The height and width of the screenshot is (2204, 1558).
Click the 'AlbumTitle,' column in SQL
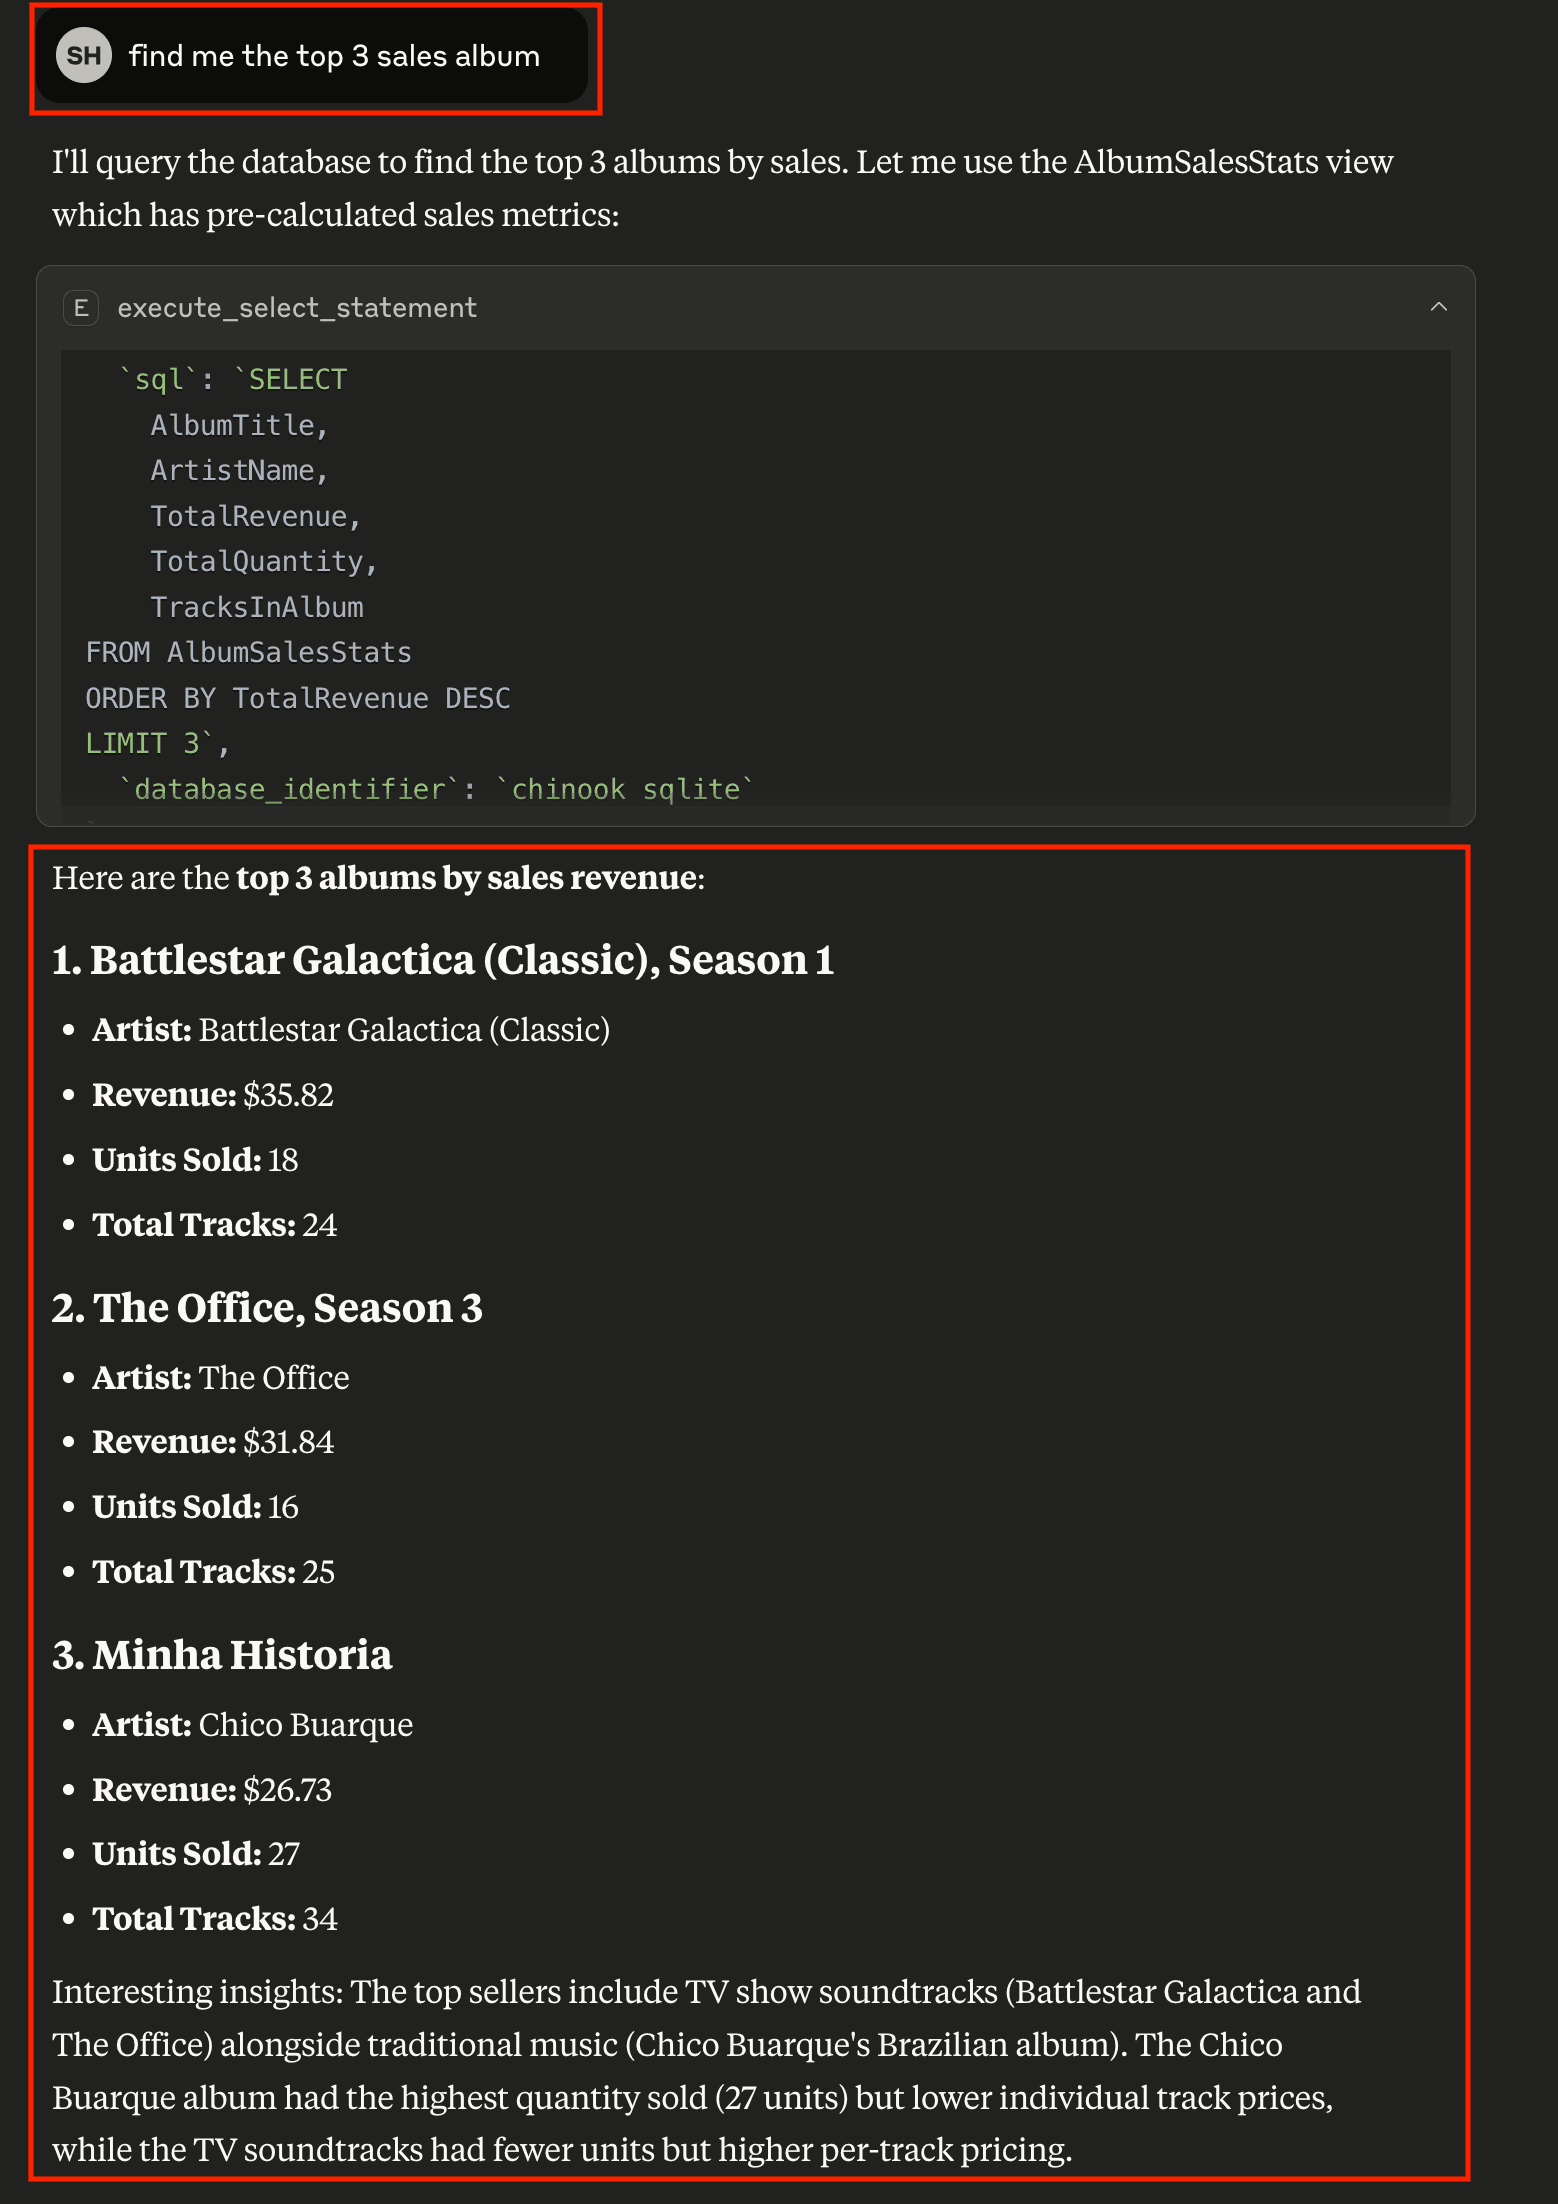click(240, 425)
